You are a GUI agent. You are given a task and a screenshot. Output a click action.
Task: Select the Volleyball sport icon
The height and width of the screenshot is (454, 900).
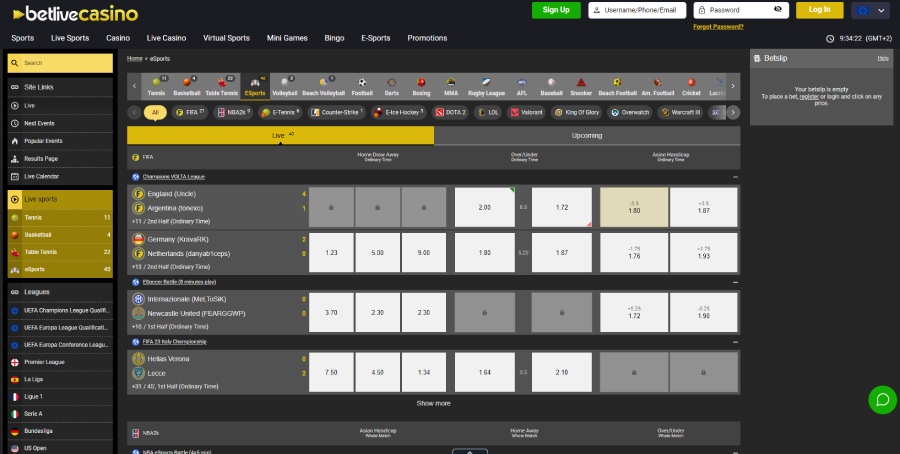point(285,86)
